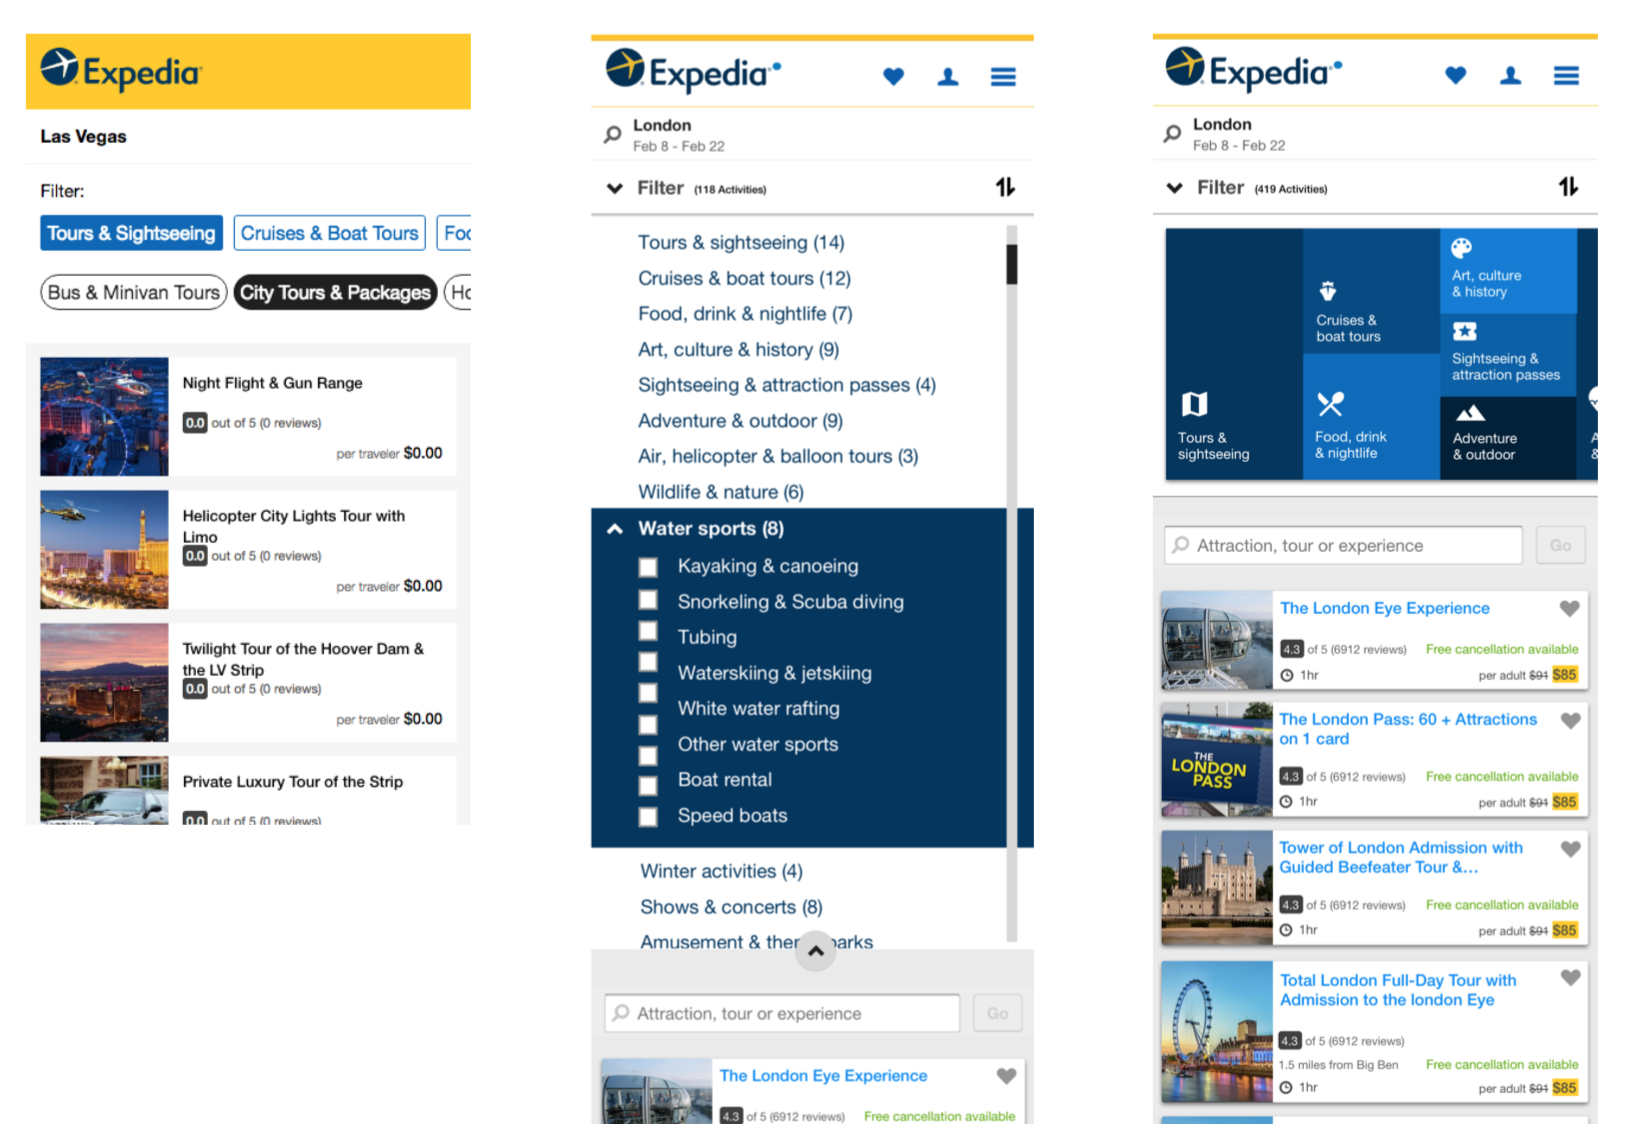
Task: Check the White water rafting checkbox
Action: (648, 693)
